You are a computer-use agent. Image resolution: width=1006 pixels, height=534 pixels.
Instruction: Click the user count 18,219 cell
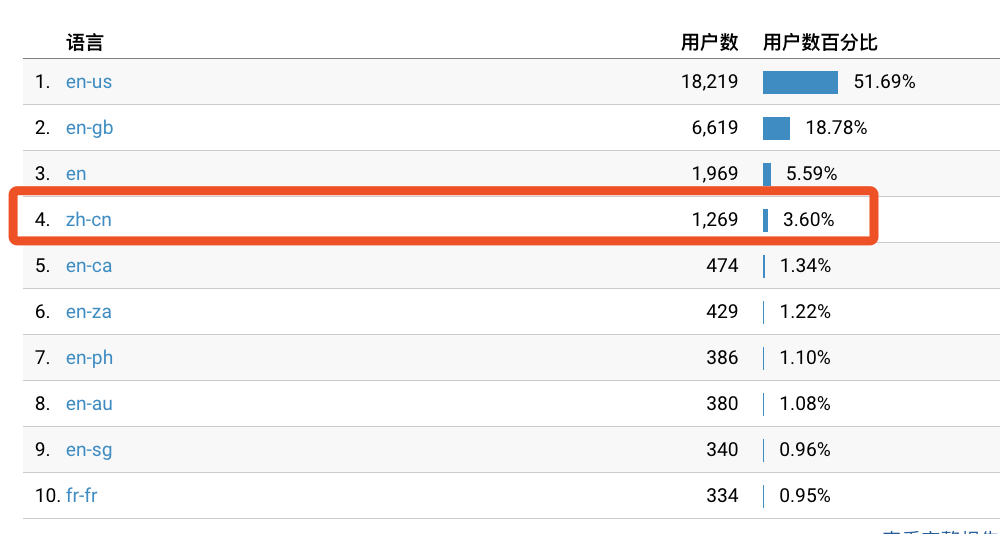point(710,82)
